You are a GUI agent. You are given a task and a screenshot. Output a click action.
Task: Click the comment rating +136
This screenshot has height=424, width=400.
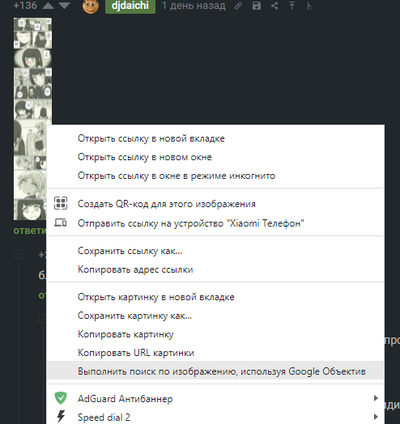[x=25, y=6]
